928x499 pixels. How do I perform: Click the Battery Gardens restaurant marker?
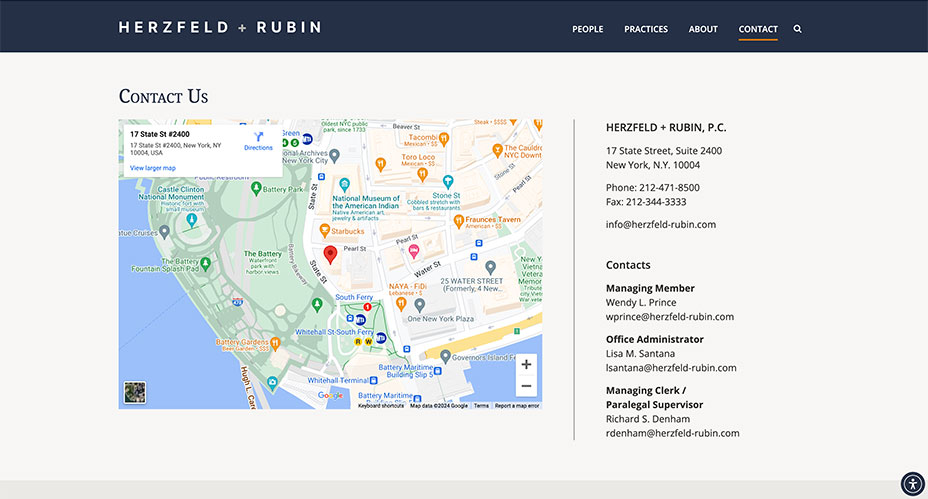(275, 343)
